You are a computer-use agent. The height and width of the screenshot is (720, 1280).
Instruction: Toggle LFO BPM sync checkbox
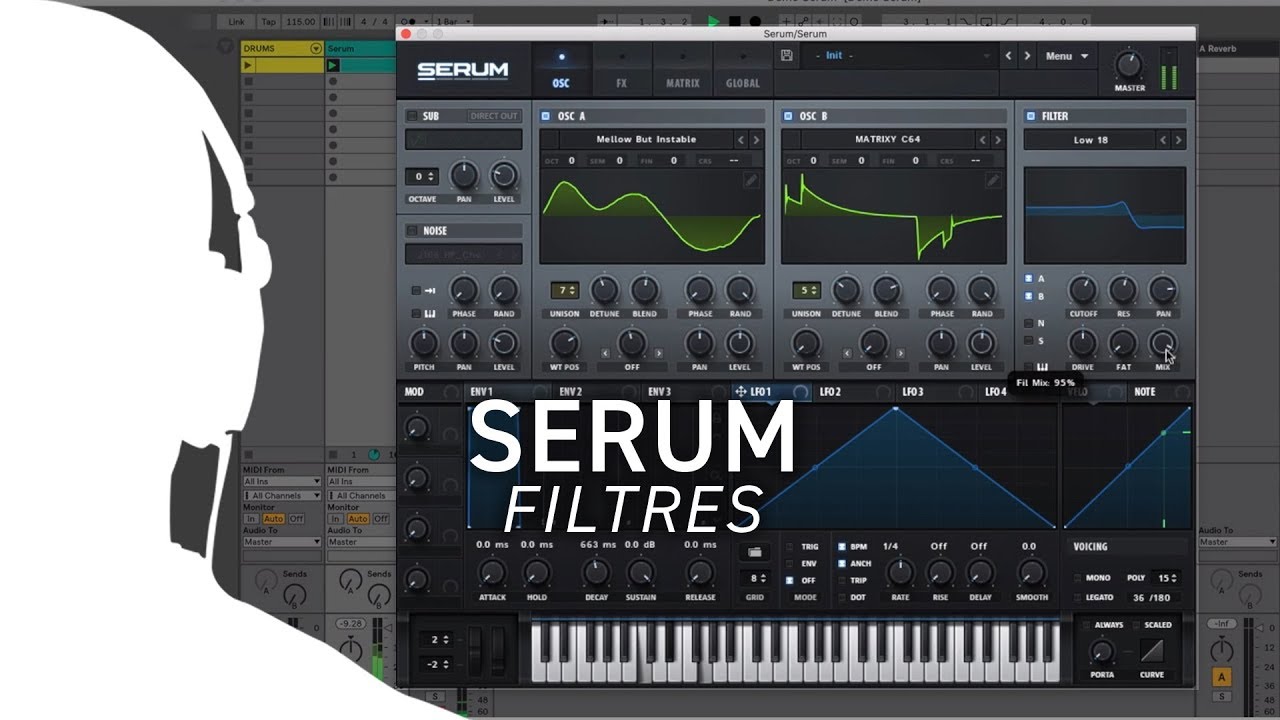pos(841,547)
